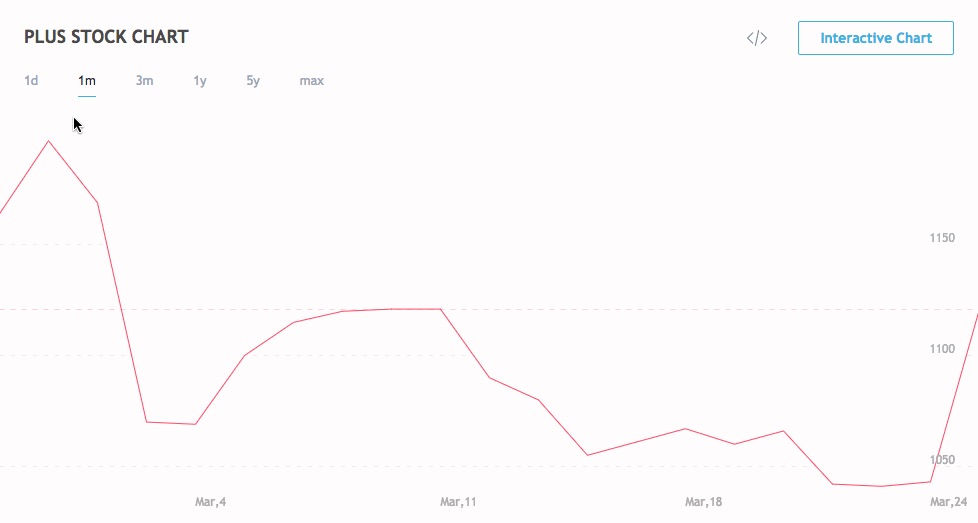Switch to the 1y range
Viewport: 978px width, 523px height.
[x=200, y=80]
